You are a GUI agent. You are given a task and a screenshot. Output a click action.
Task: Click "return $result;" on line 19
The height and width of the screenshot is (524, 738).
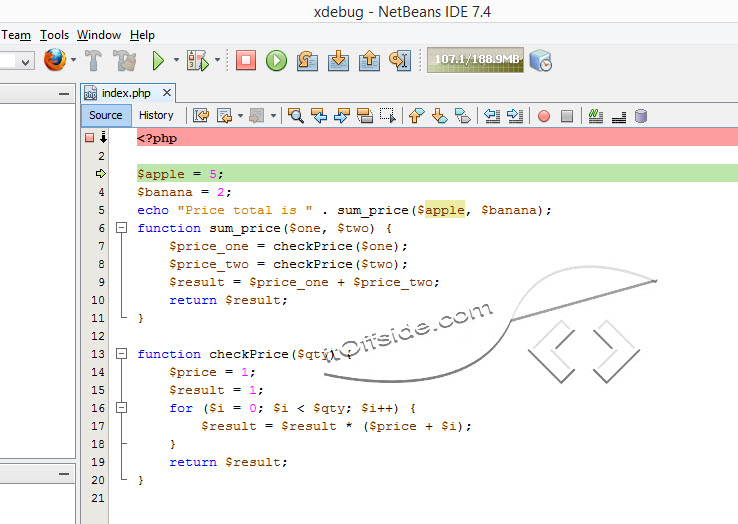(228, 462)
